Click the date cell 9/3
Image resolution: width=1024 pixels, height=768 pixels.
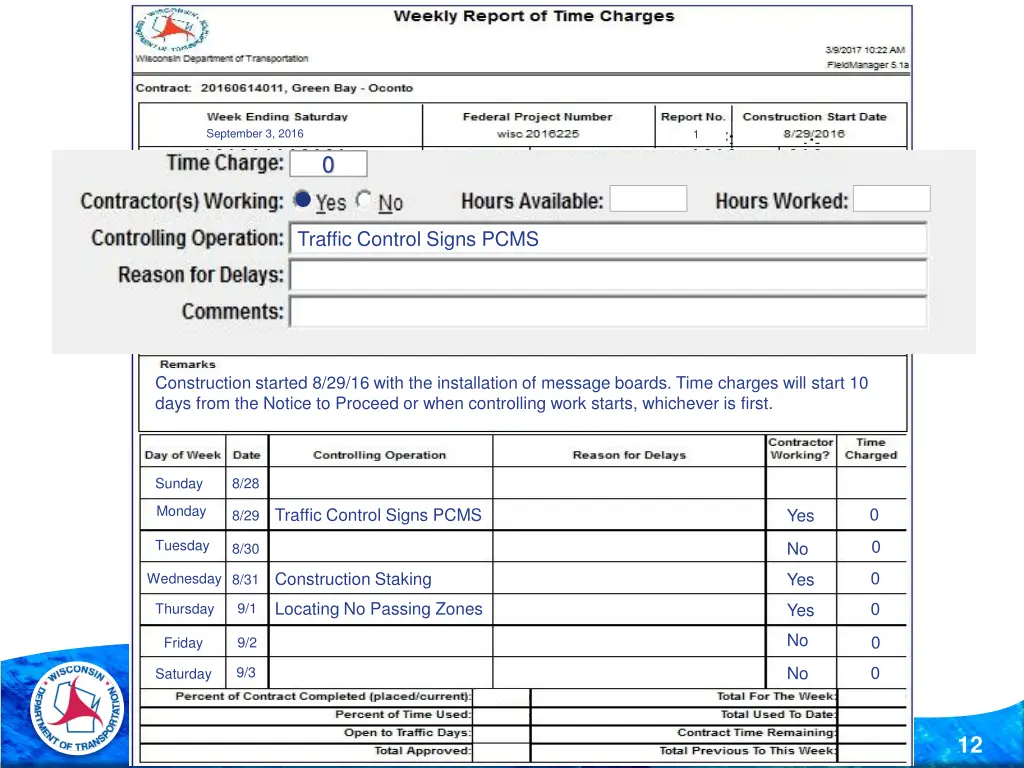pyautogui.click(x=246, y=673)
